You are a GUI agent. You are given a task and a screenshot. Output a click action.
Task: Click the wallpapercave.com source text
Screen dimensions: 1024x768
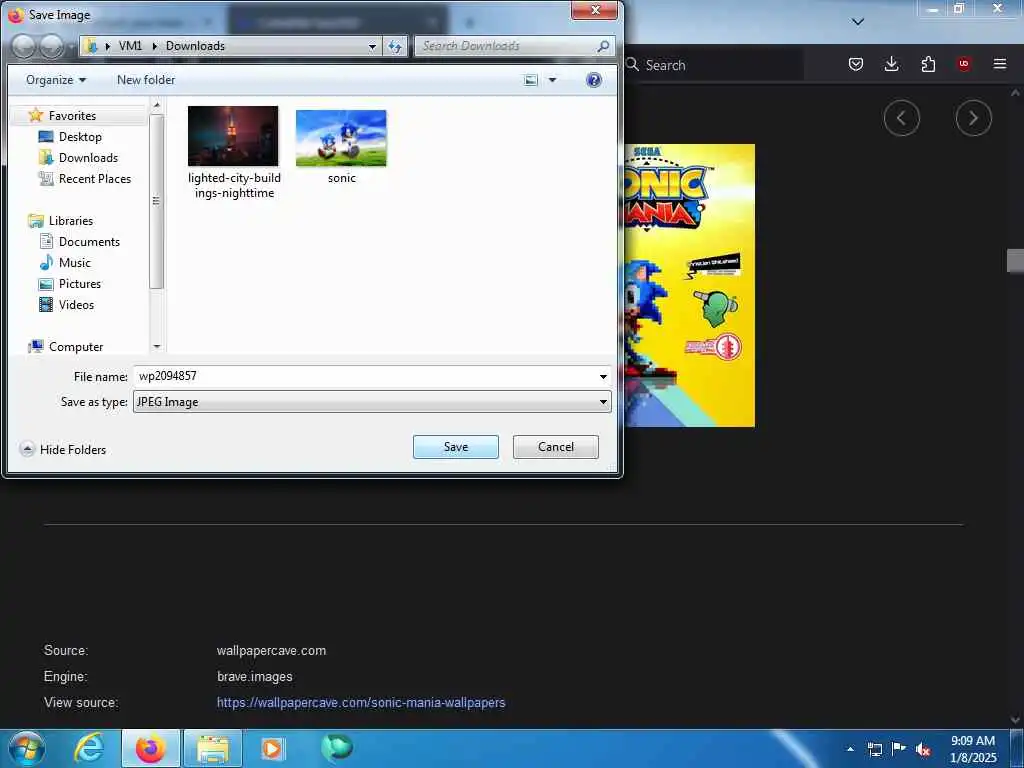272,650
